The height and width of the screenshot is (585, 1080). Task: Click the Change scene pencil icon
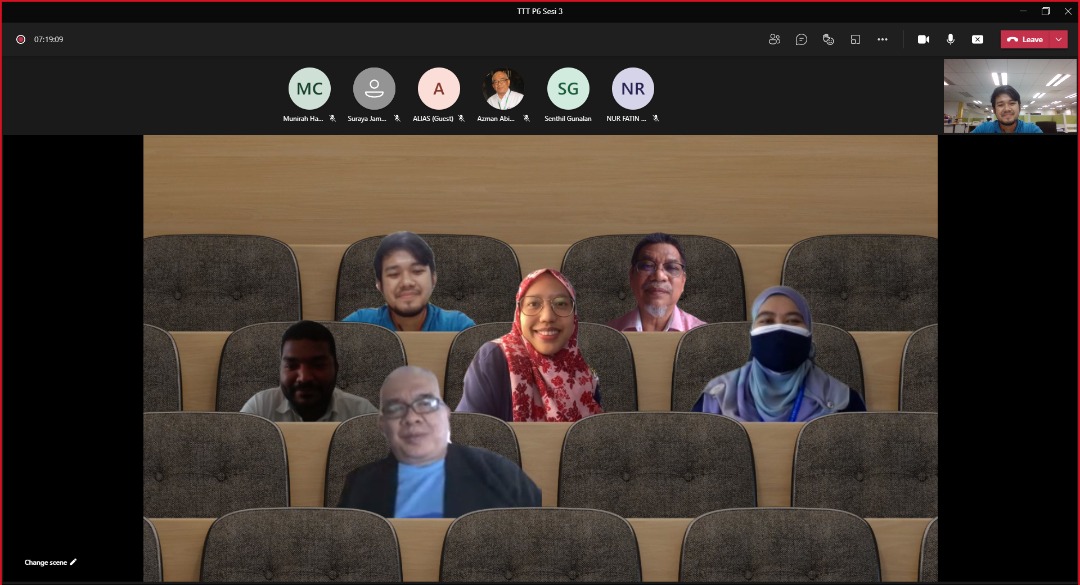73,562
